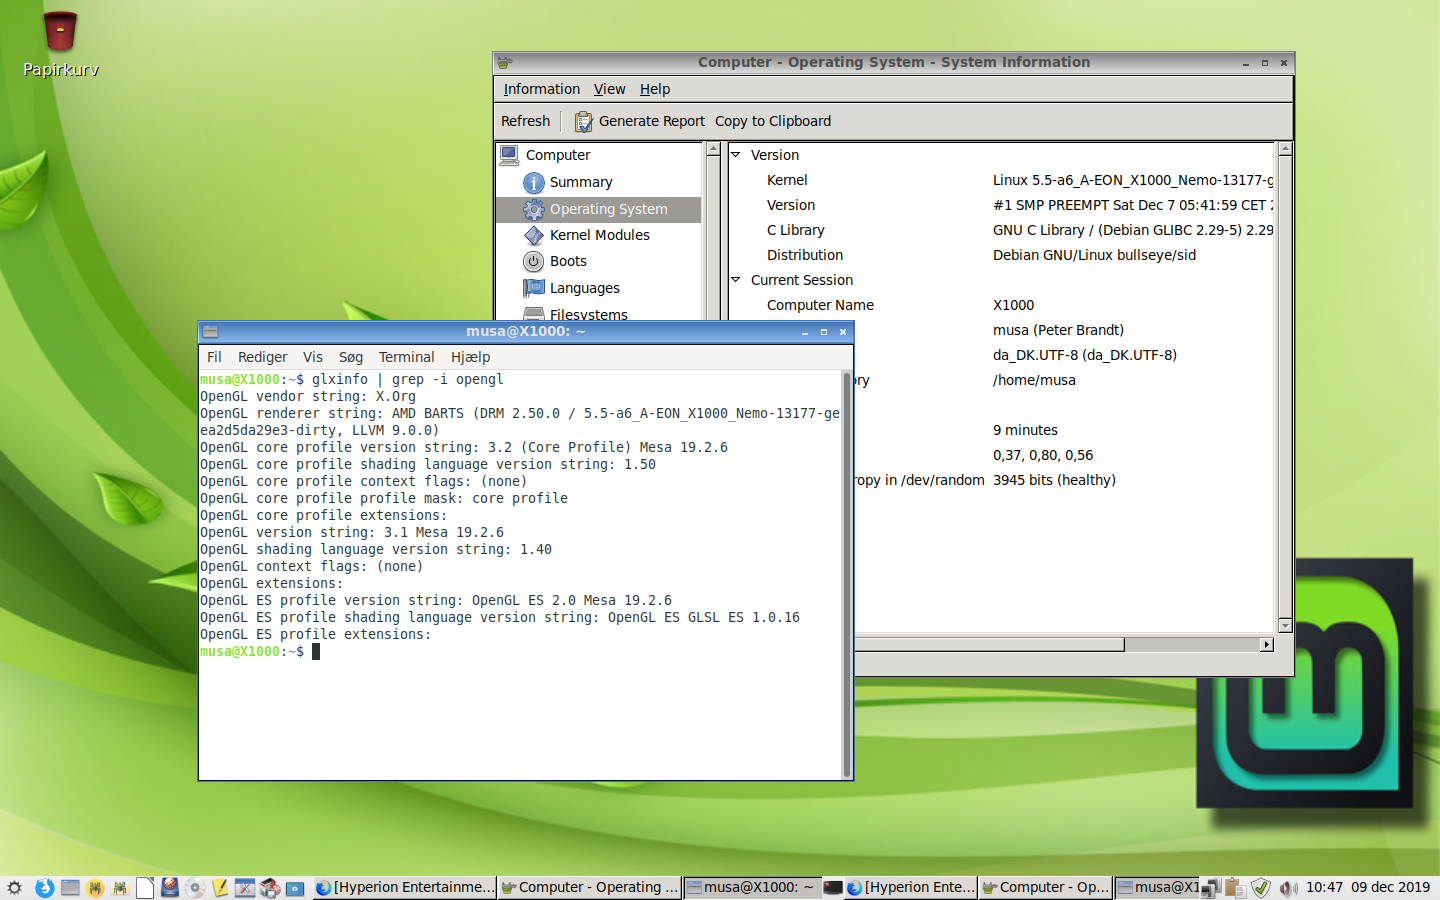Click the details pane's scroll down arrow
The height and width of the screenshot is (900, 1440).
point(1285,626)
